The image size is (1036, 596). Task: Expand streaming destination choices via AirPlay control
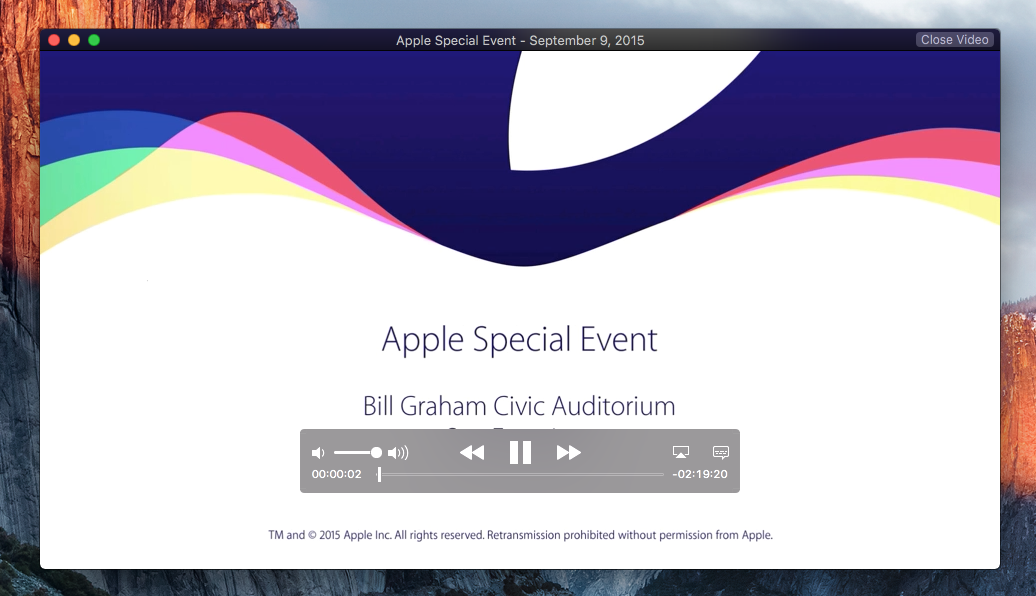[682, 452]
